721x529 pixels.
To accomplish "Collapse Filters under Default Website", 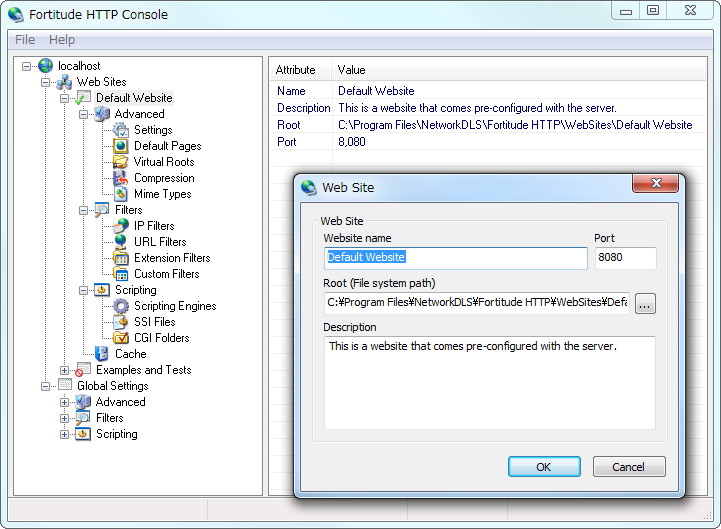I will (83, 210).
